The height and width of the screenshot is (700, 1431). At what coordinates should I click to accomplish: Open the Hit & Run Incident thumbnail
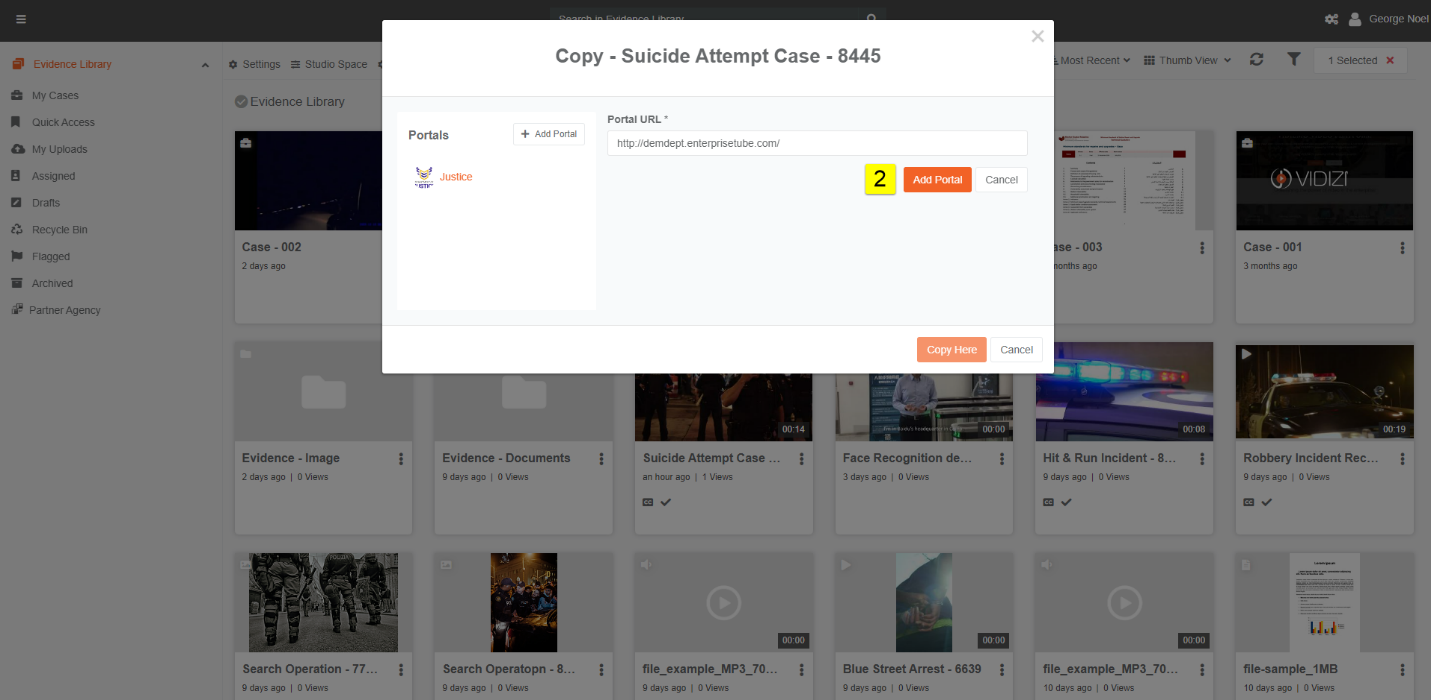(1124, 392)
